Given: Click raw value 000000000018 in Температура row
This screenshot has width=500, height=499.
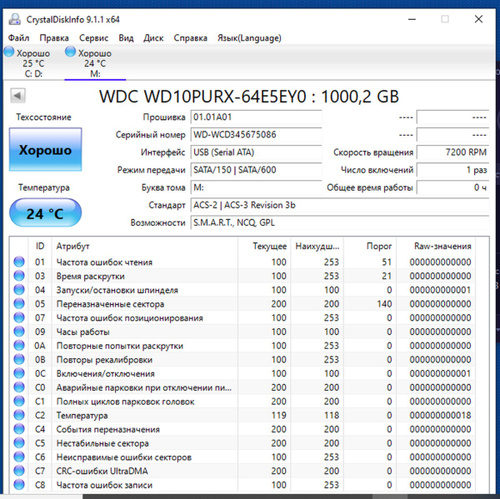Looking at the screenshot, I should coord(440,416).
